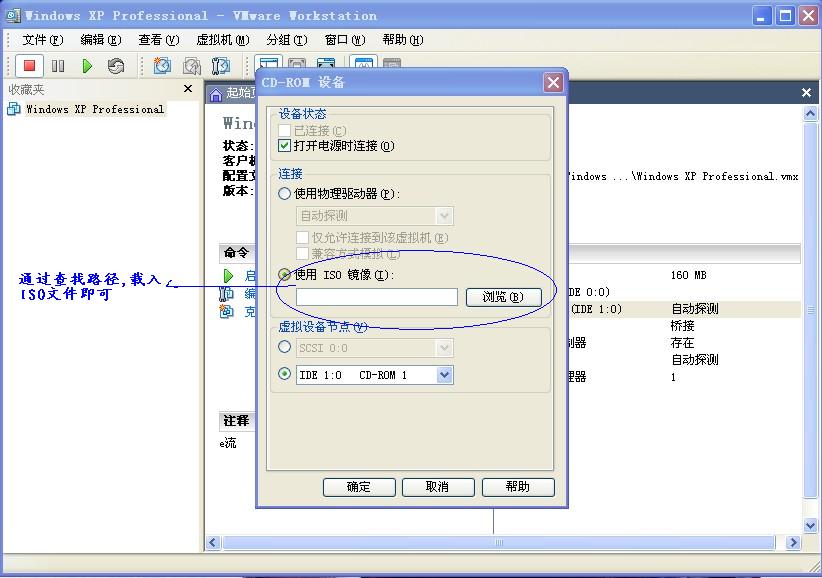Open the 文件 menu
822x578 pixels.
[x=42, y=40]
